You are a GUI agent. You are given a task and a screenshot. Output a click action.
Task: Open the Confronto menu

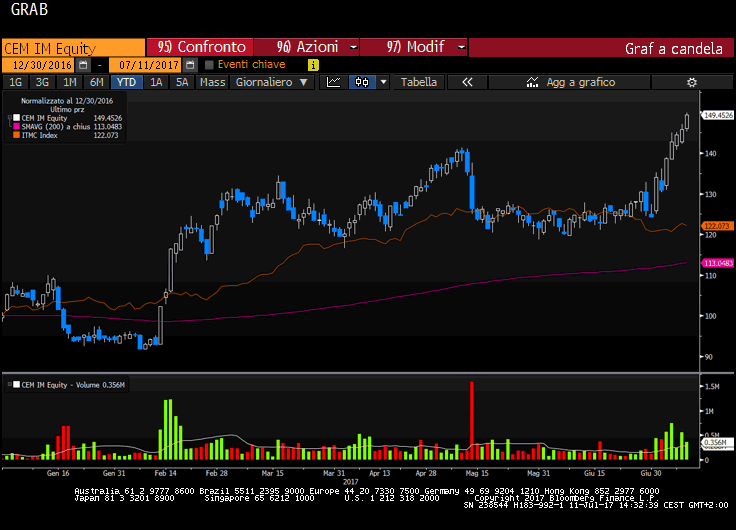[x=201, y=47]
